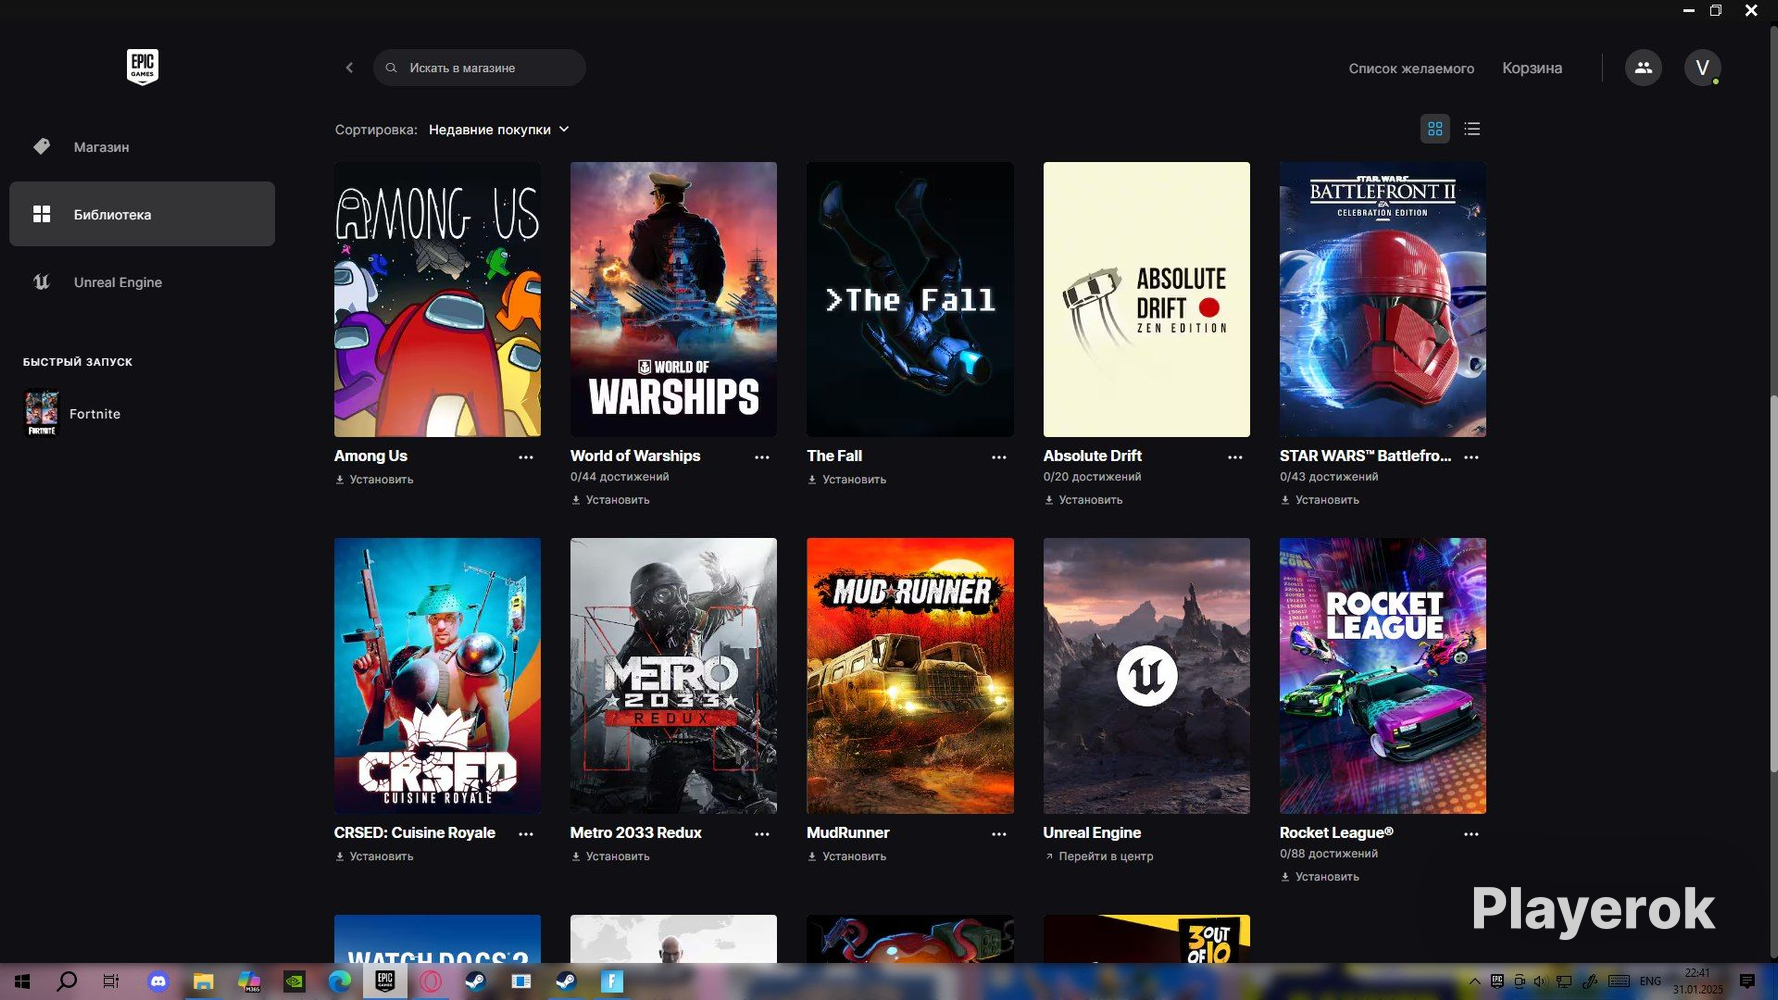Open The Fall cover art
1778x1000 pixels.
[910, 299]
